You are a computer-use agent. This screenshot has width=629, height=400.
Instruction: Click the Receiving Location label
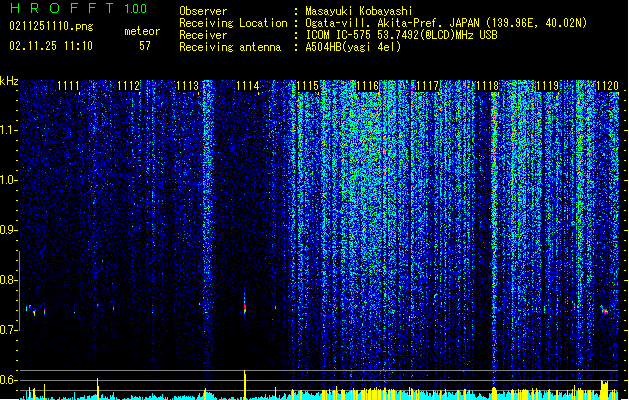[x=233, y=23]
